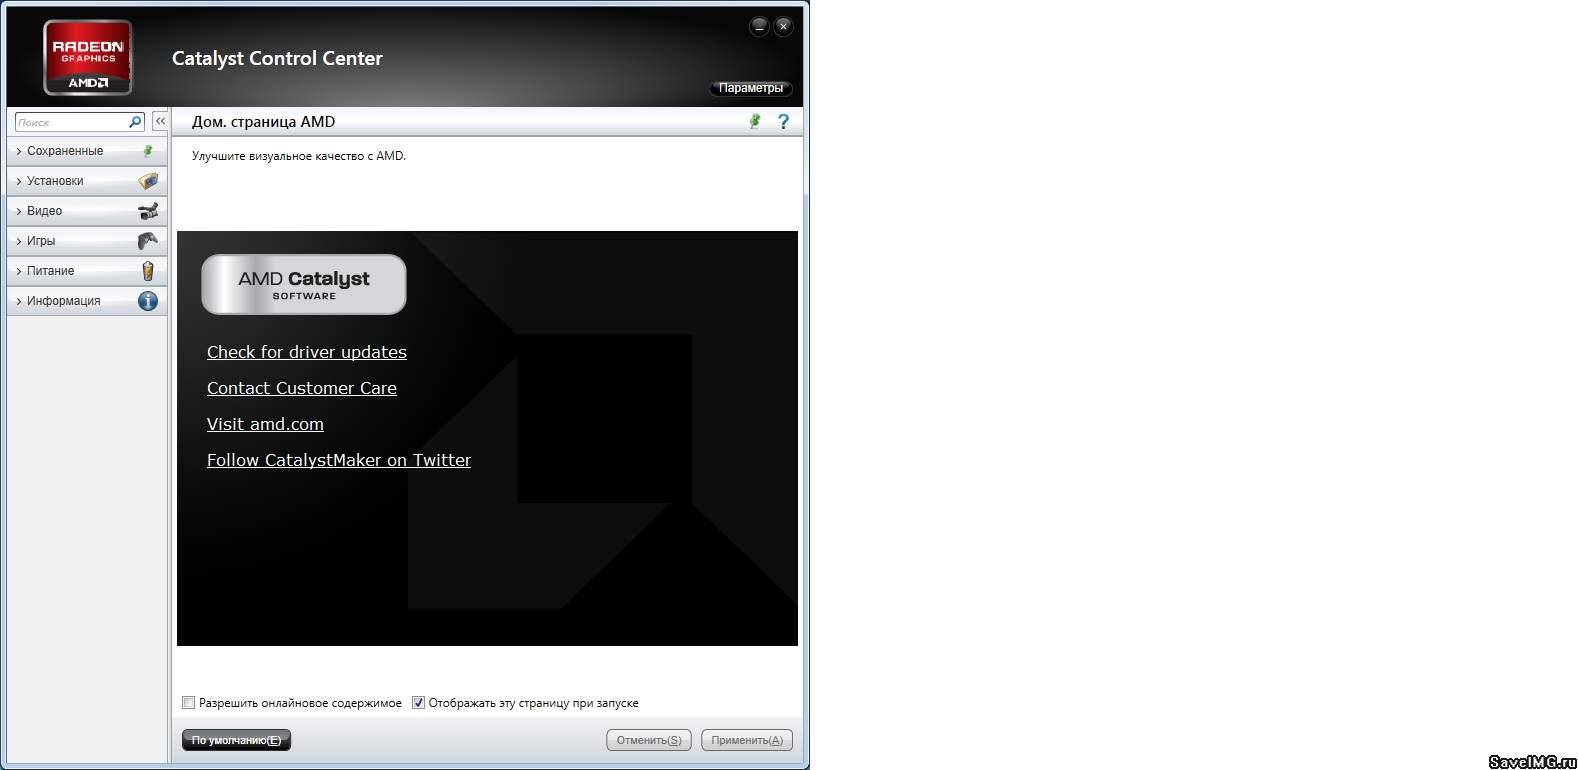Expand the Видео section
The width and height of the screenshot is (1578, 770).
pos(87,211)
